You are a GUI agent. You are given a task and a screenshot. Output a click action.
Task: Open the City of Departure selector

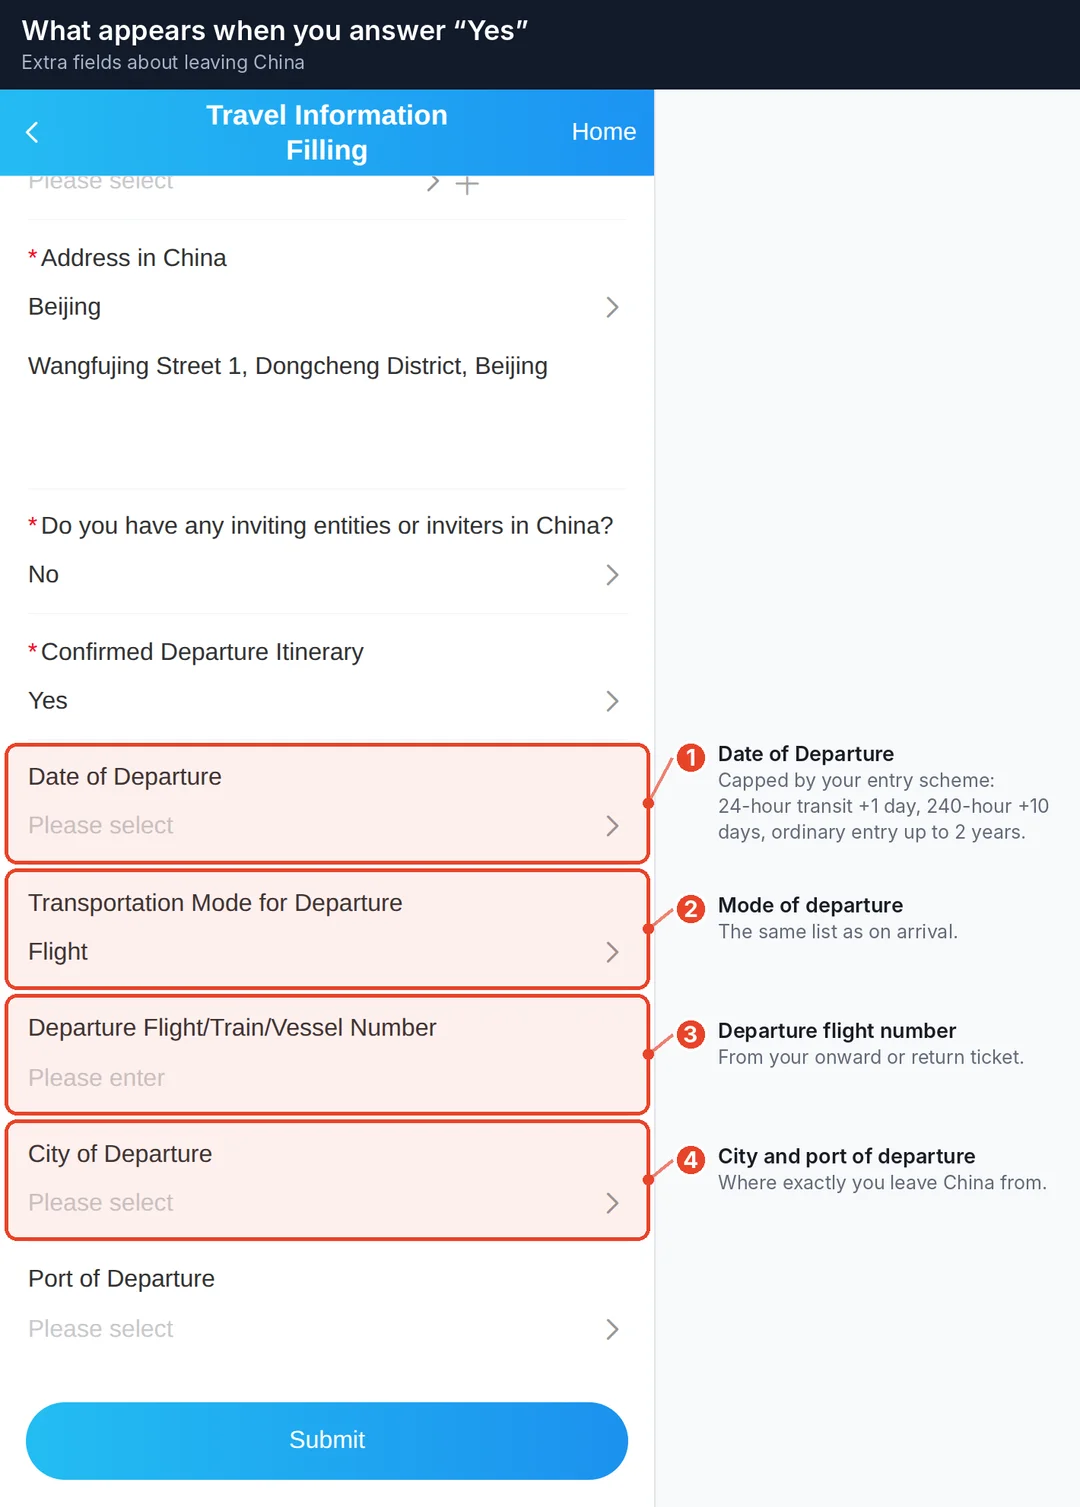tap(327, 1180)
